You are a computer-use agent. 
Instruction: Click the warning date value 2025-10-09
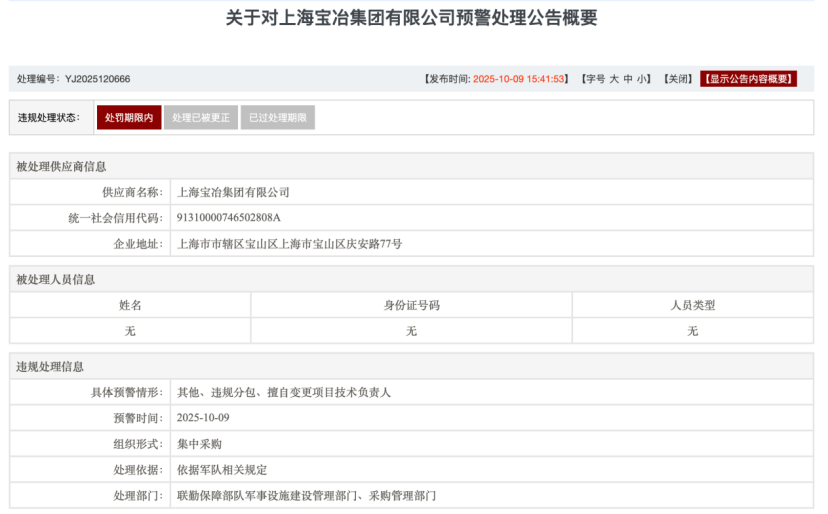[203, 418]
